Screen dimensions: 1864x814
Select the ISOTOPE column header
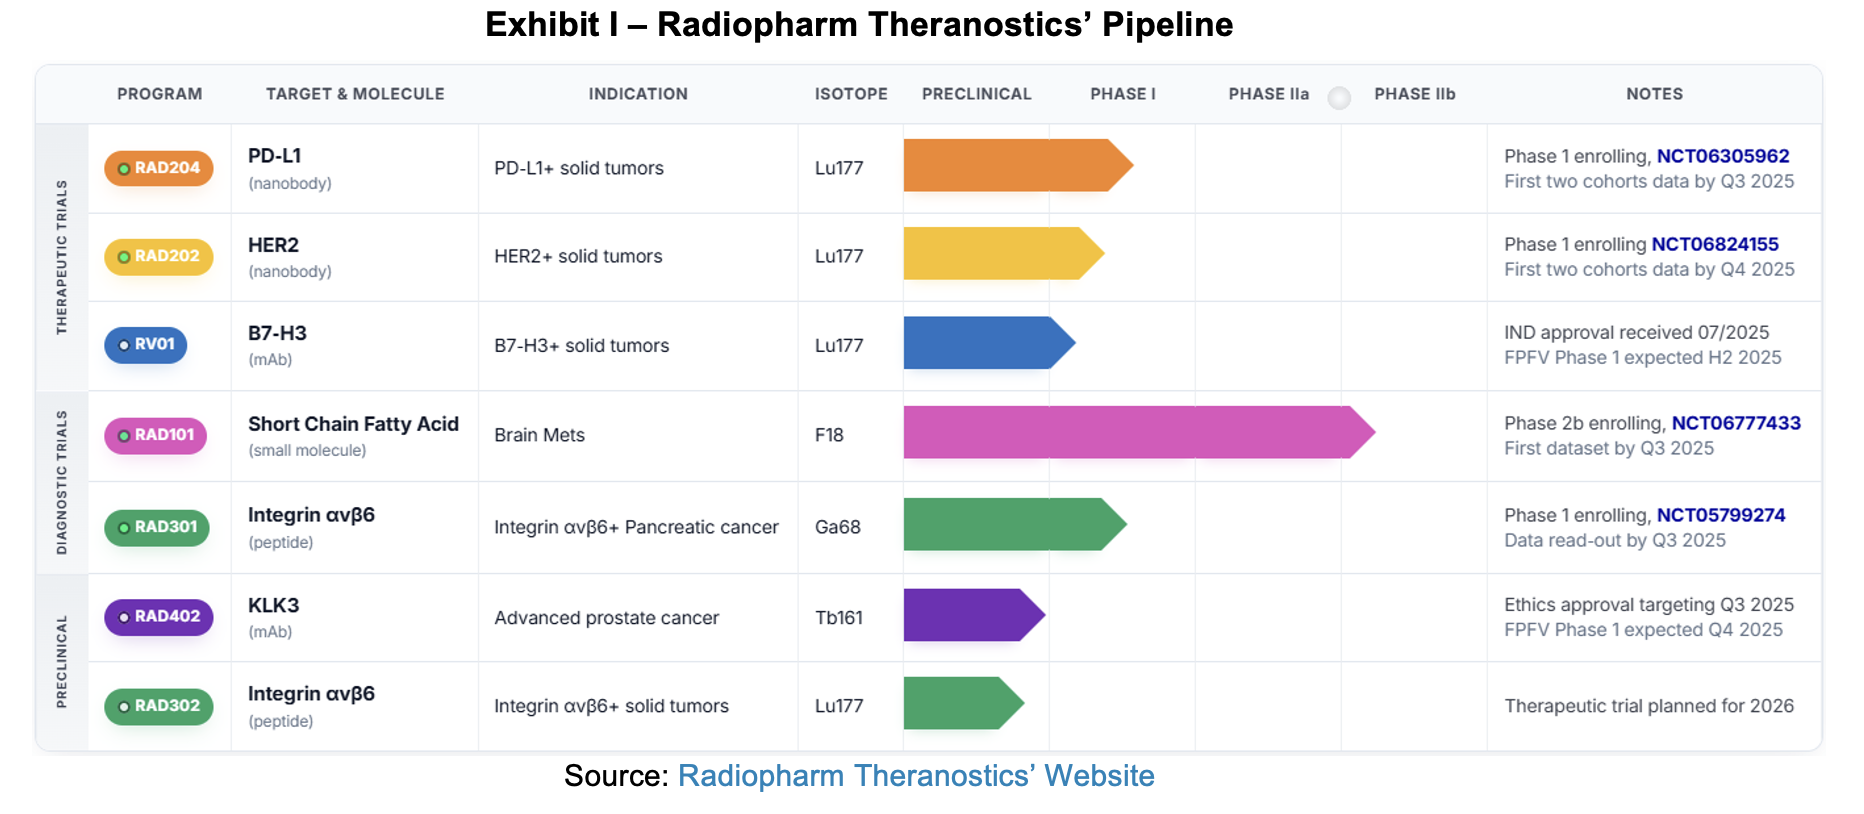coord(850,94)
